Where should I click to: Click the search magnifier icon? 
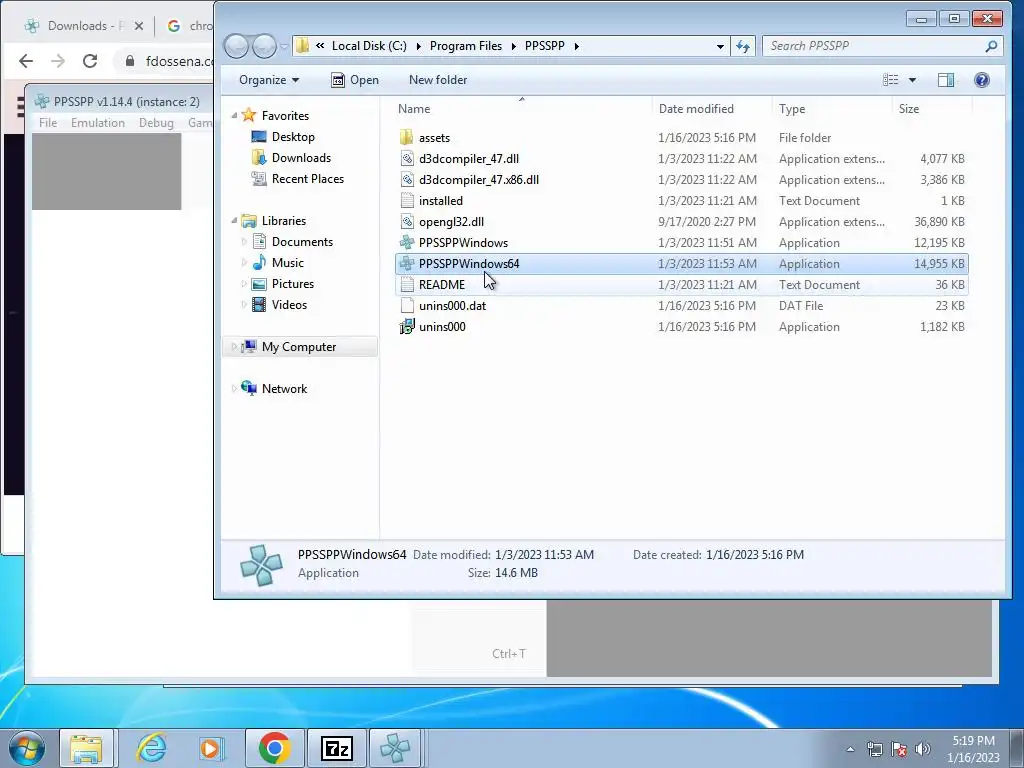(x=991, y=46)
